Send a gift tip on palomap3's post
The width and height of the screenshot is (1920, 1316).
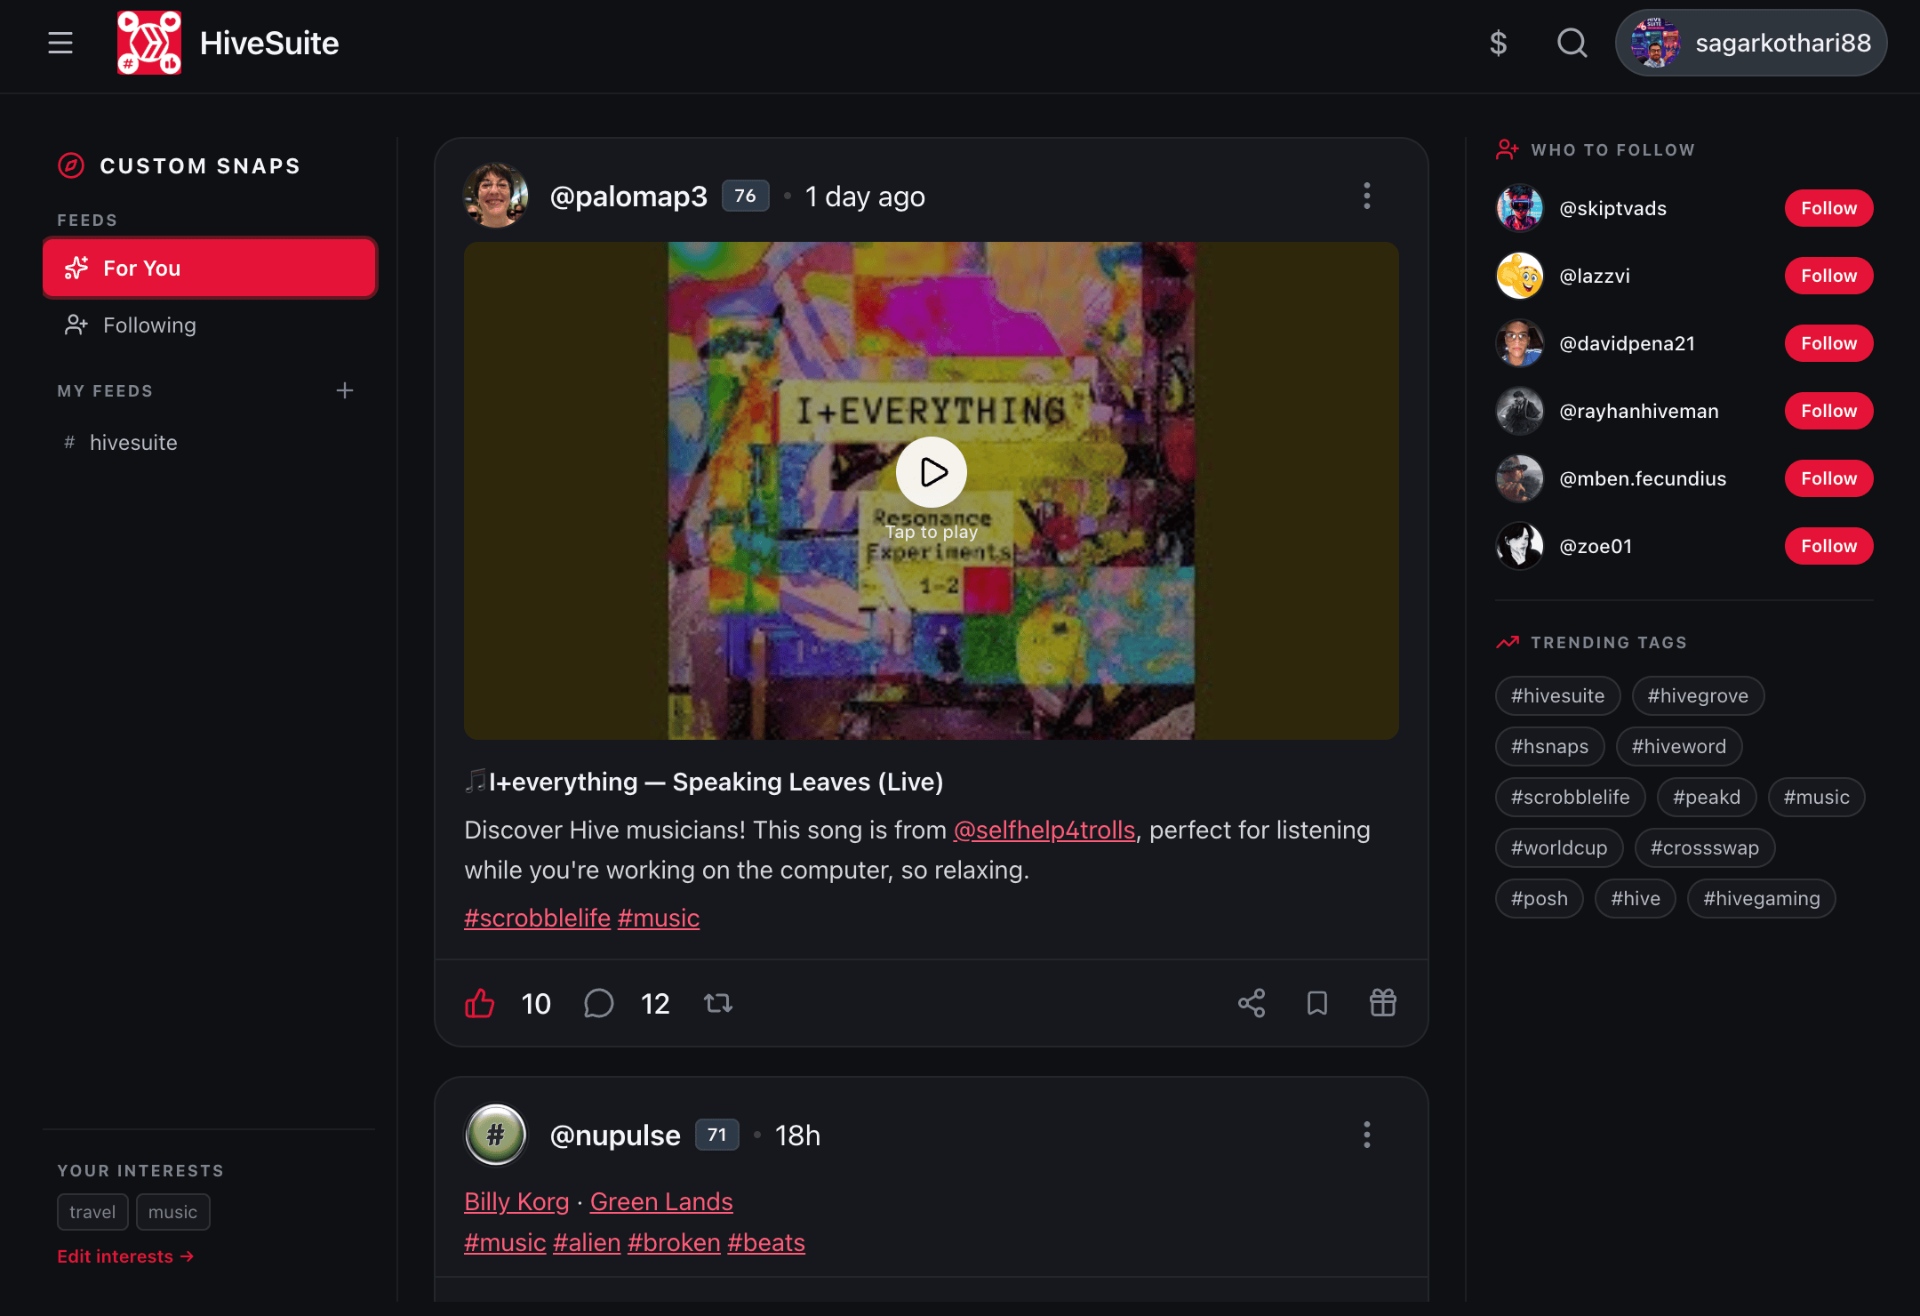point(1383,1003)
